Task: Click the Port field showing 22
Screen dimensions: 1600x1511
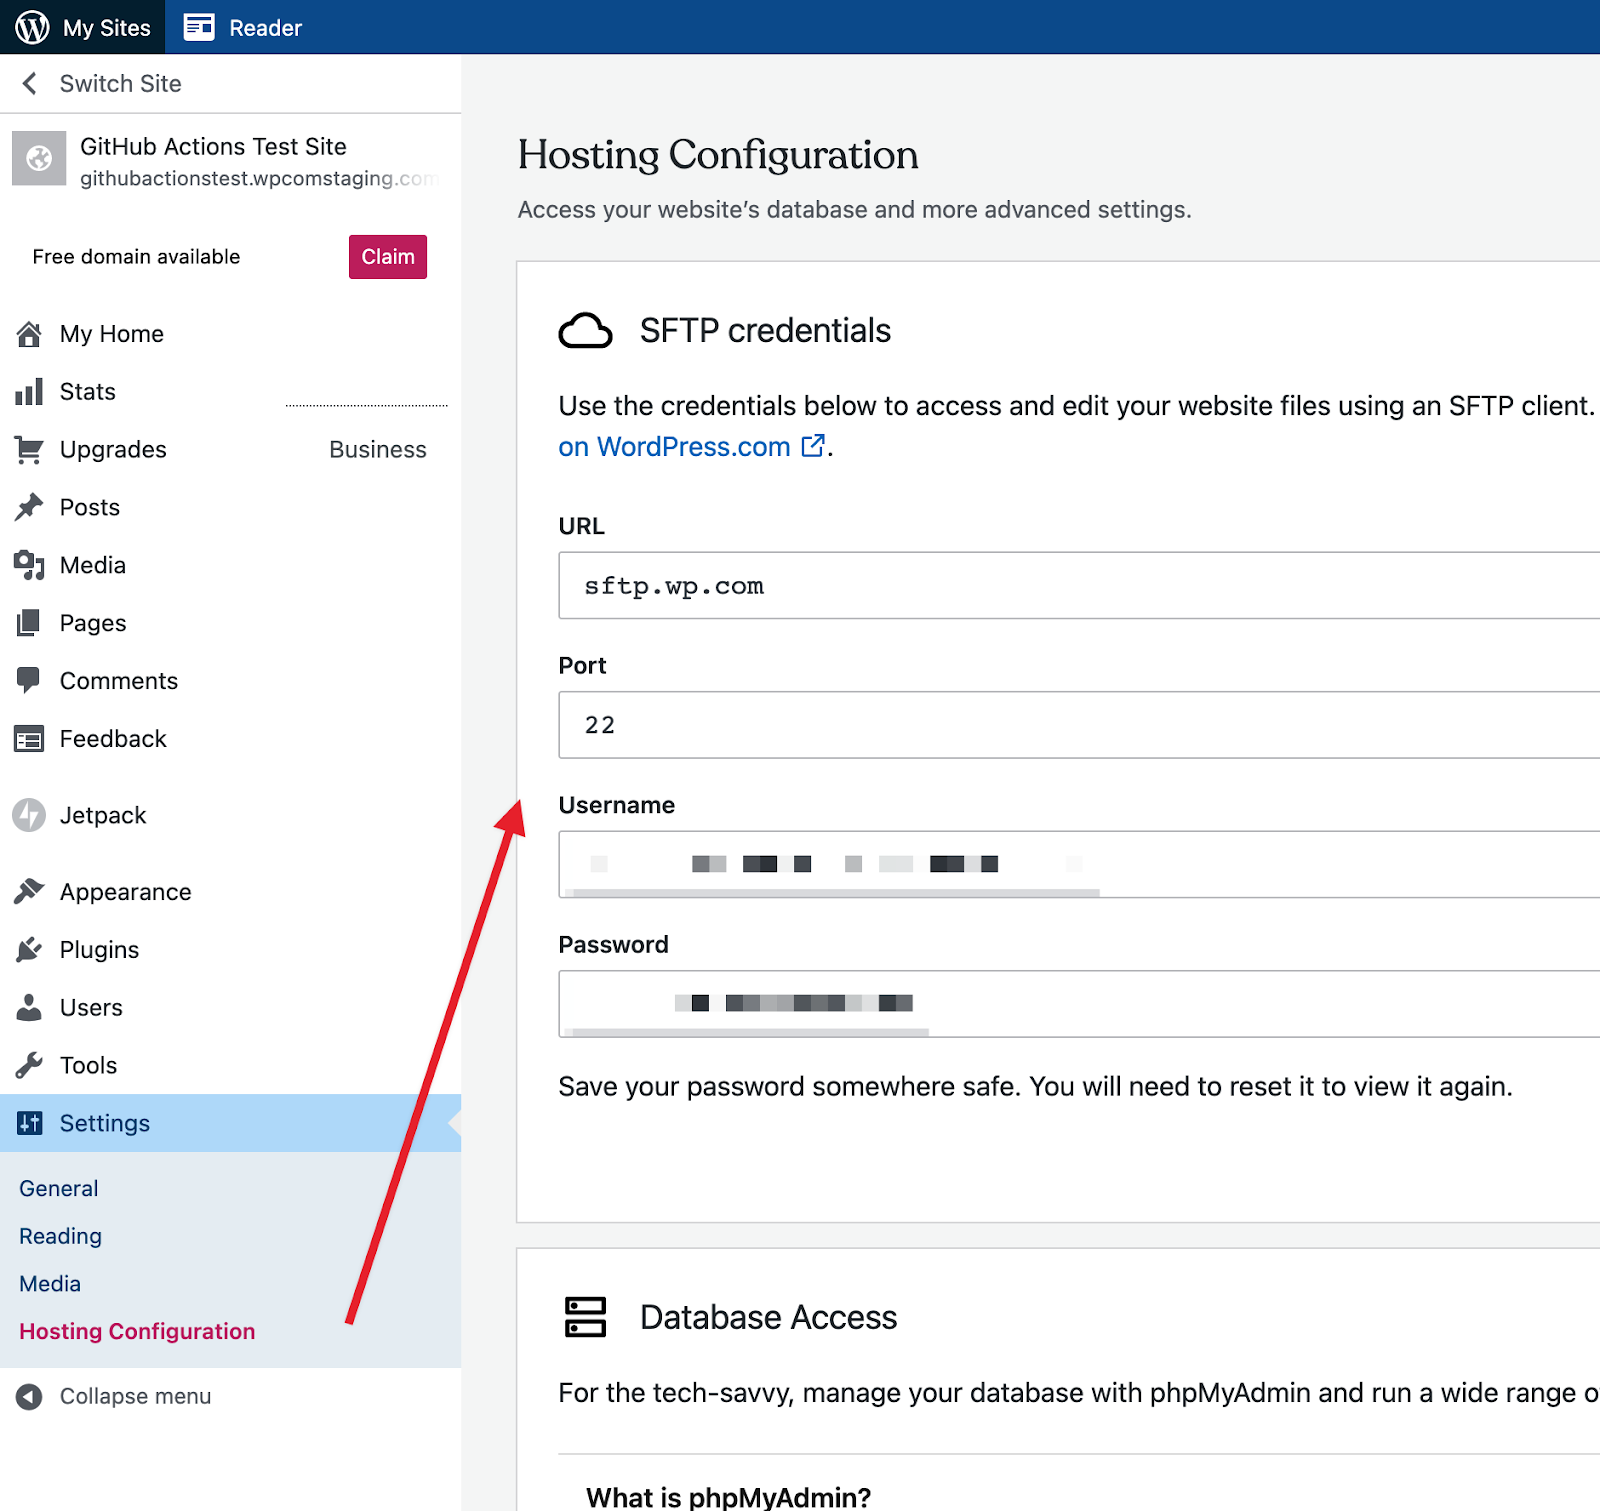Action: coord(1079,725)
